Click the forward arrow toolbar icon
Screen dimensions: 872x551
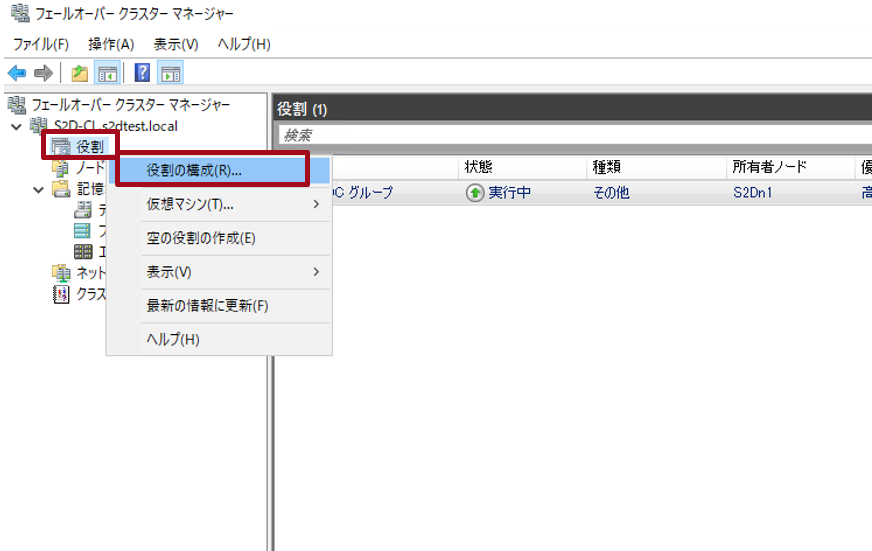tap(43, 73)
